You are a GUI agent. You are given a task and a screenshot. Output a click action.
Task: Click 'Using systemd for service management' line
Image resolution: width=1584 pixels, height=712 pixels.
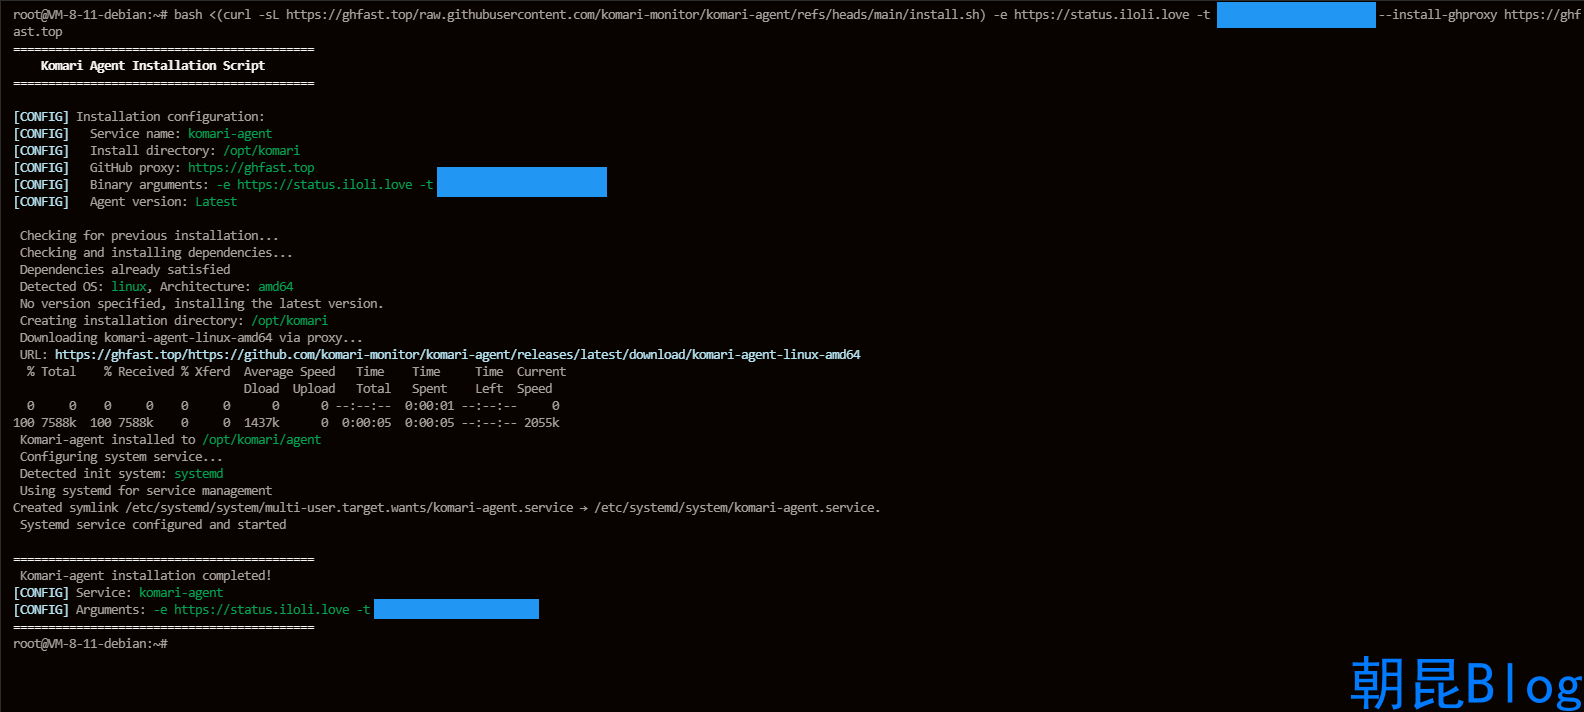coord(146,491)
